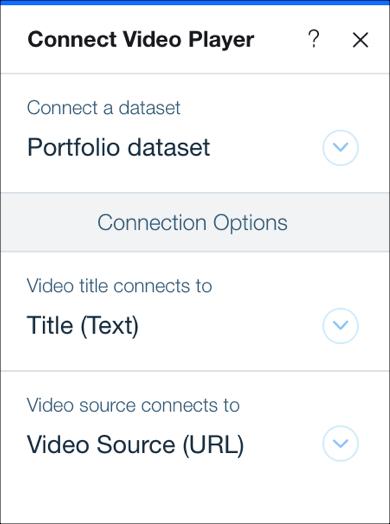Click the 'Video source connects to' label
390x524 pixels.
pyautogui.click(x=133, y=405)
